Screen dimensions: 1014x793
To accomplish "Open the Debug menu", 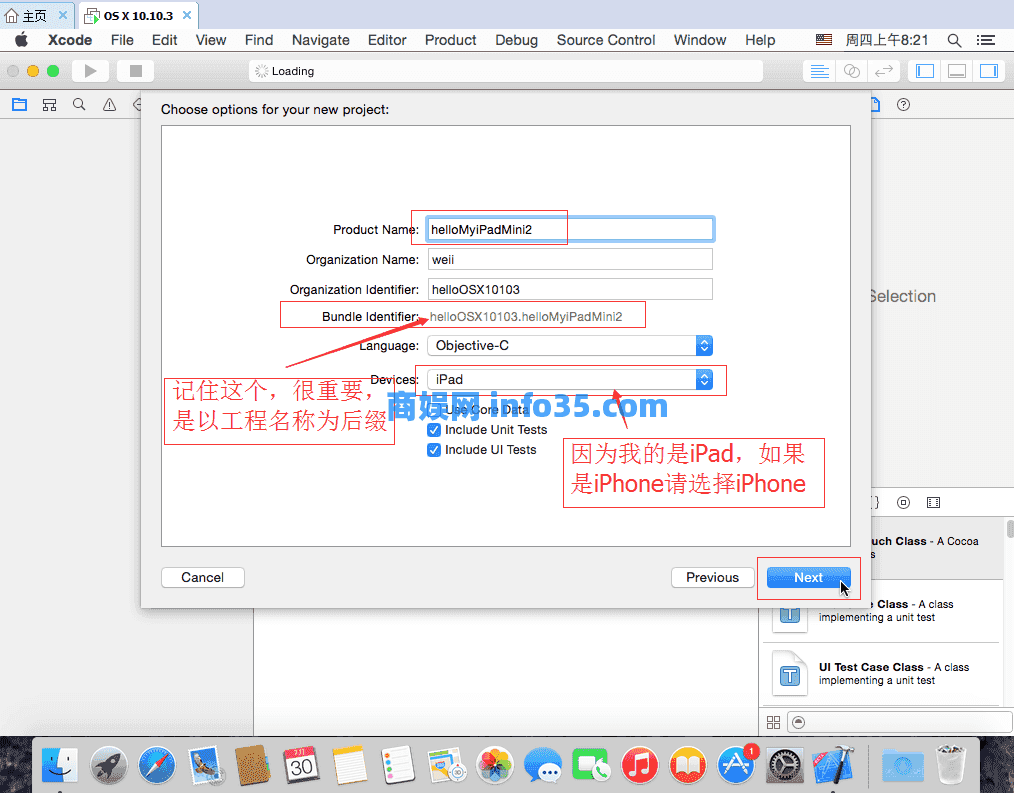I will pyautogui.click(x=517, y=40).
